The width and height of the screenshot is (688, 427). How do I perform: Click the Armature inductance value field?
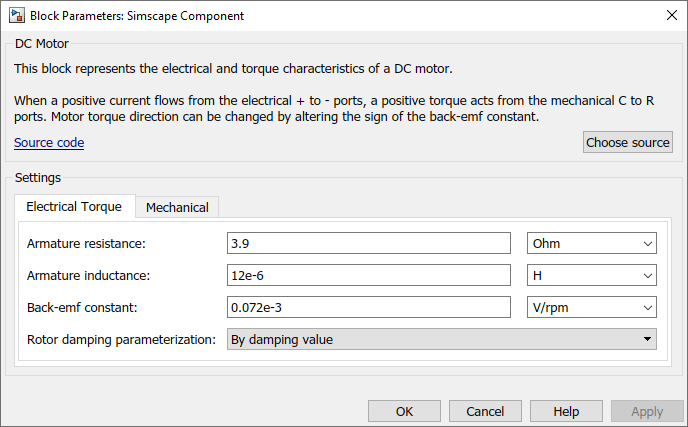(370, 275)
